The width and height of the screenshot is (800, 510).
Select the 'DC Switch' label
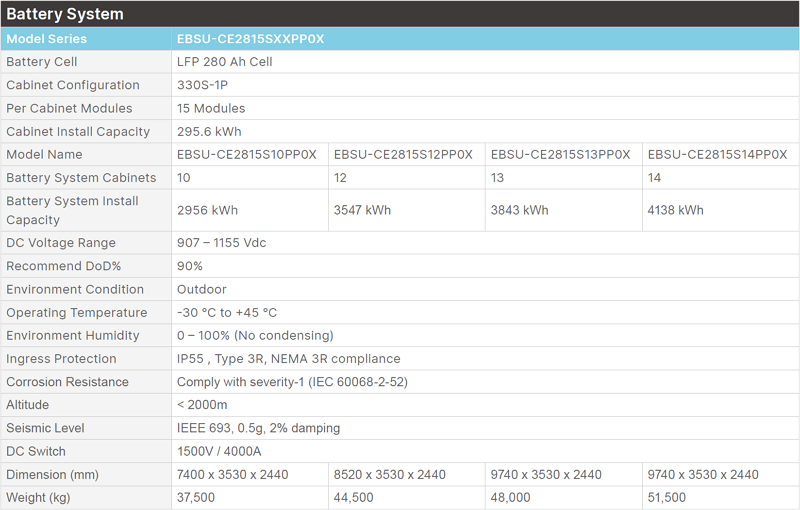(x=36, y=451)
